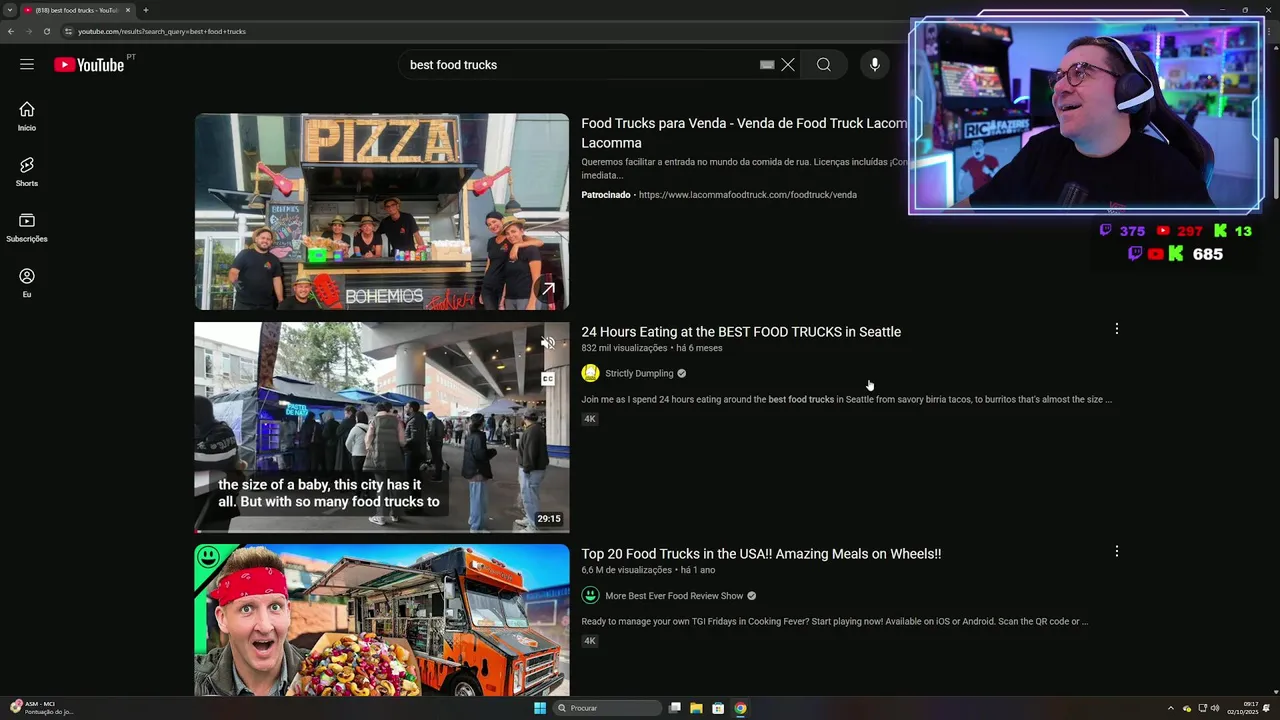Image resolution: width=1280 pixels, height=720 pixels.
Task: Click the 4K badge under Seattle video
Action: 590,419
